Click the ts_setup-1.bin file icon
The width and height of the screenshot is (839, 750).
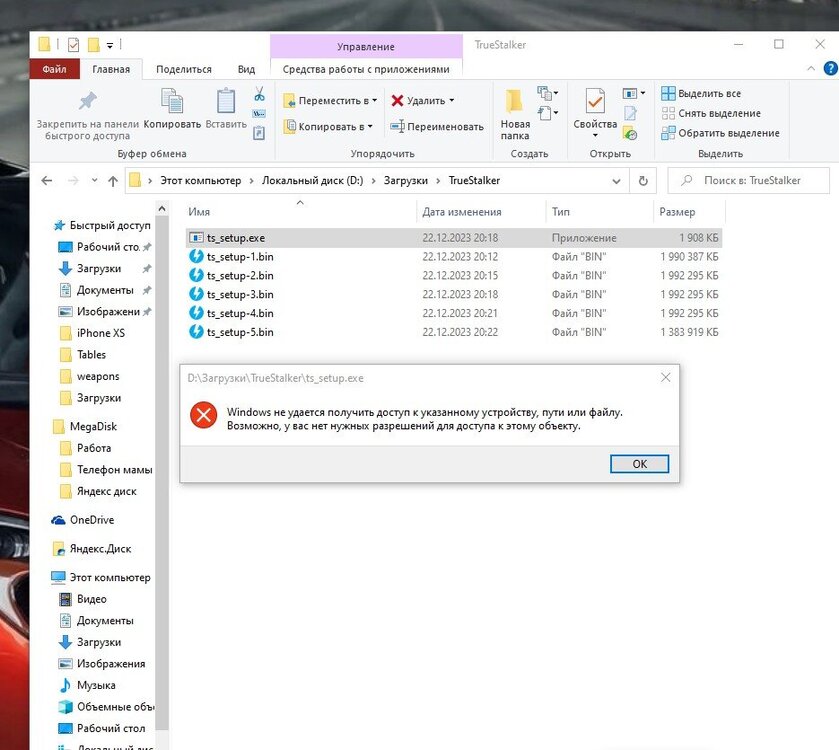196,256
